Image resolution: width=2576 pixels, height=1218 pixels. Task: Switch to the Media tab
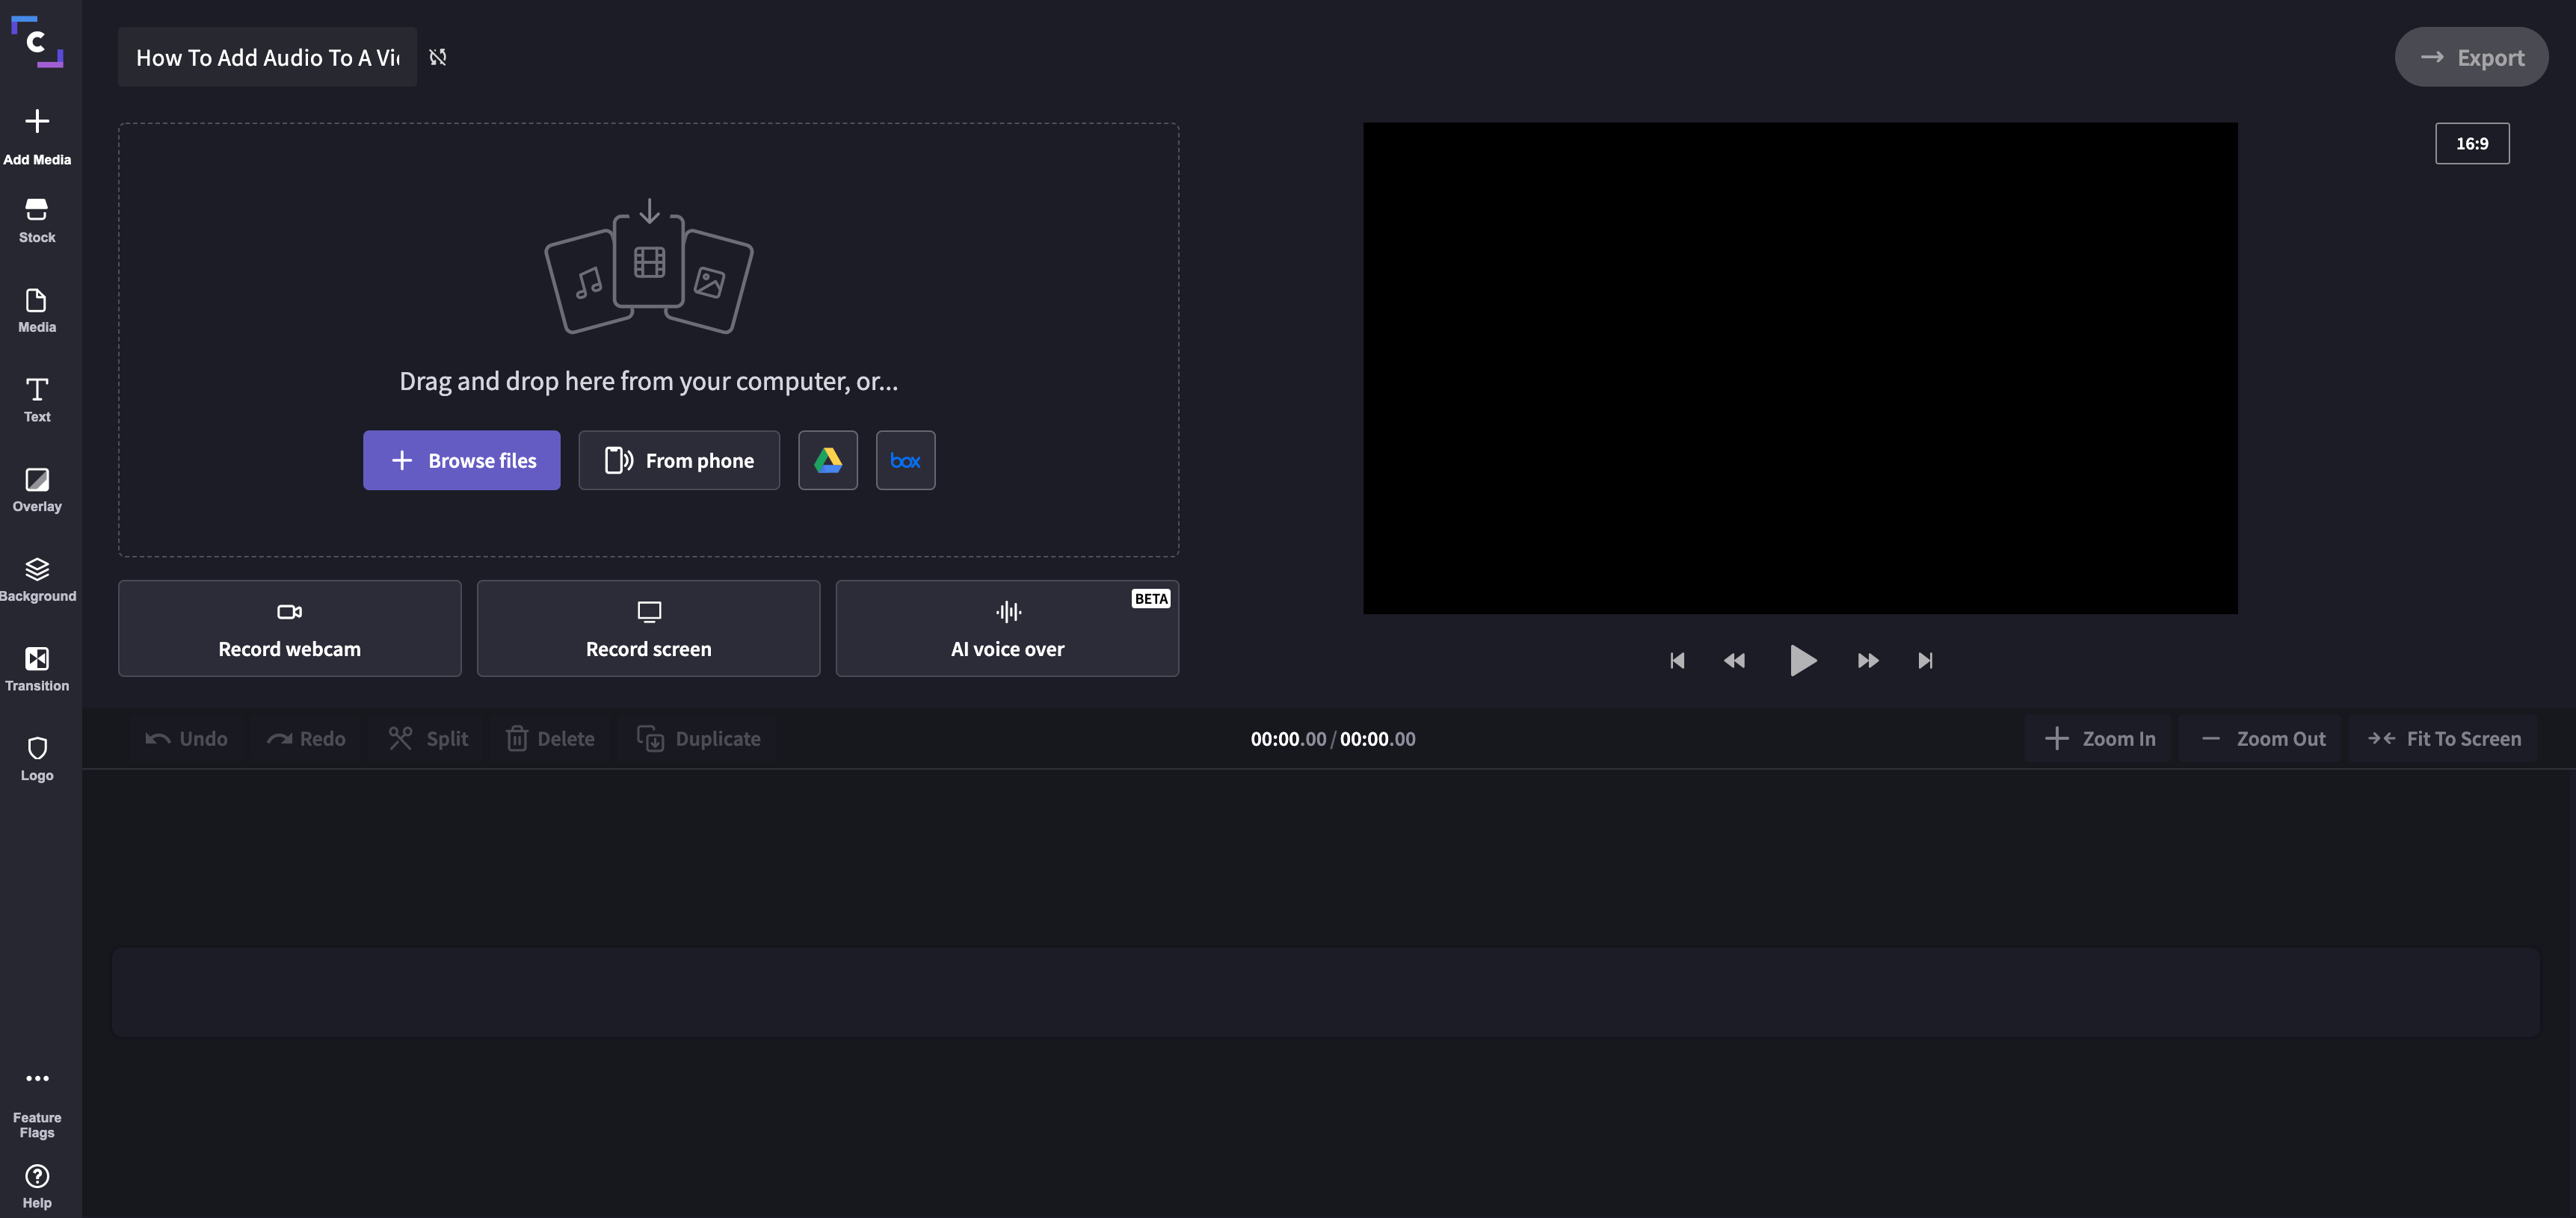[x=37, y=310]
